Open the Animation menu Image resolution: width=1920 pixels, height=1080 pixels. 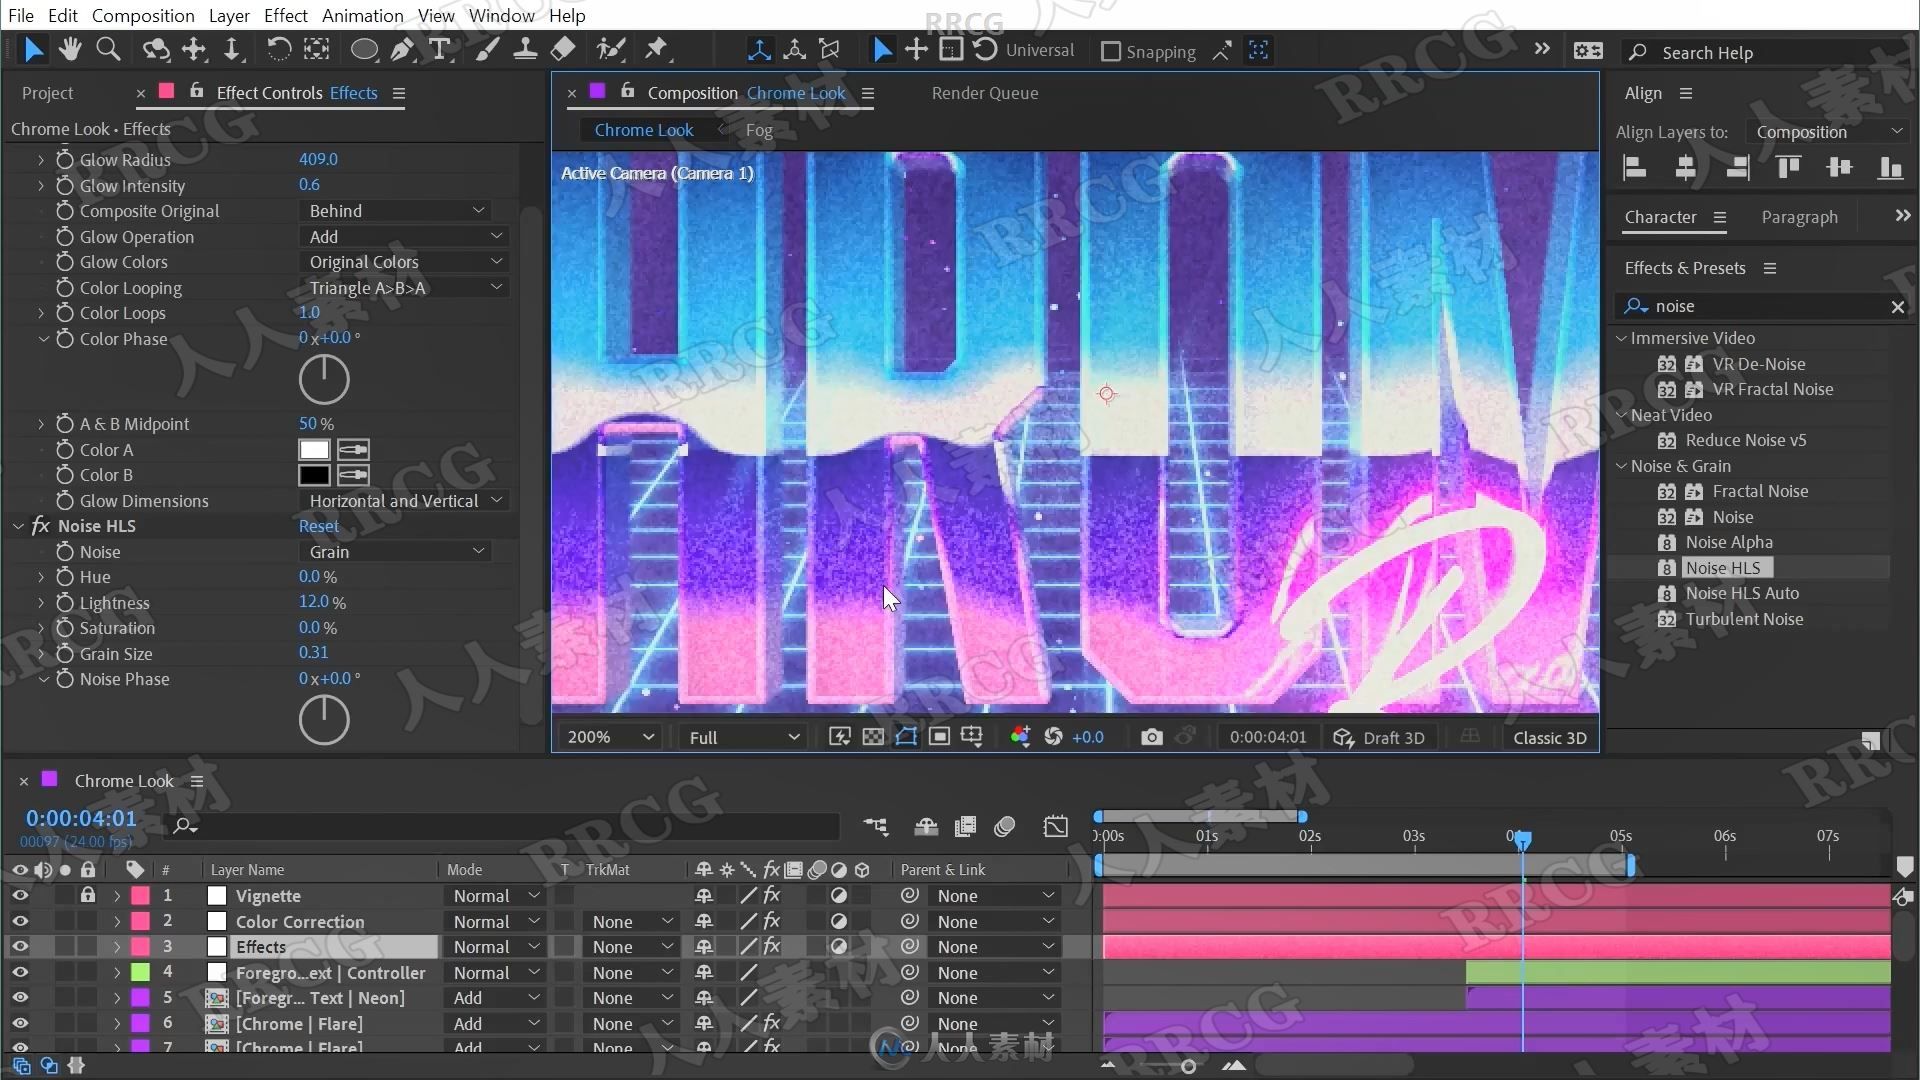361,15
